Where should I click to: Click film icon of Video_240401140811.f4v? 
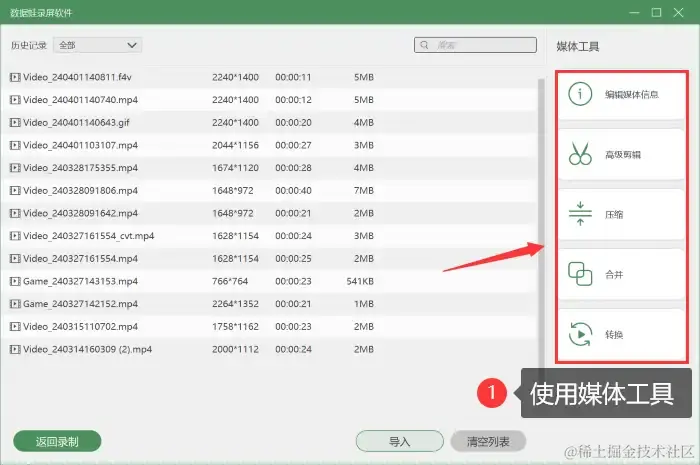15,77
